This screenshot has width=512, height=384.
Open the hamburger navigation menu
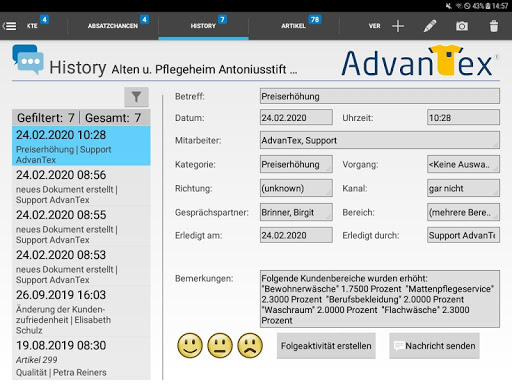click(x=9, y=26)
